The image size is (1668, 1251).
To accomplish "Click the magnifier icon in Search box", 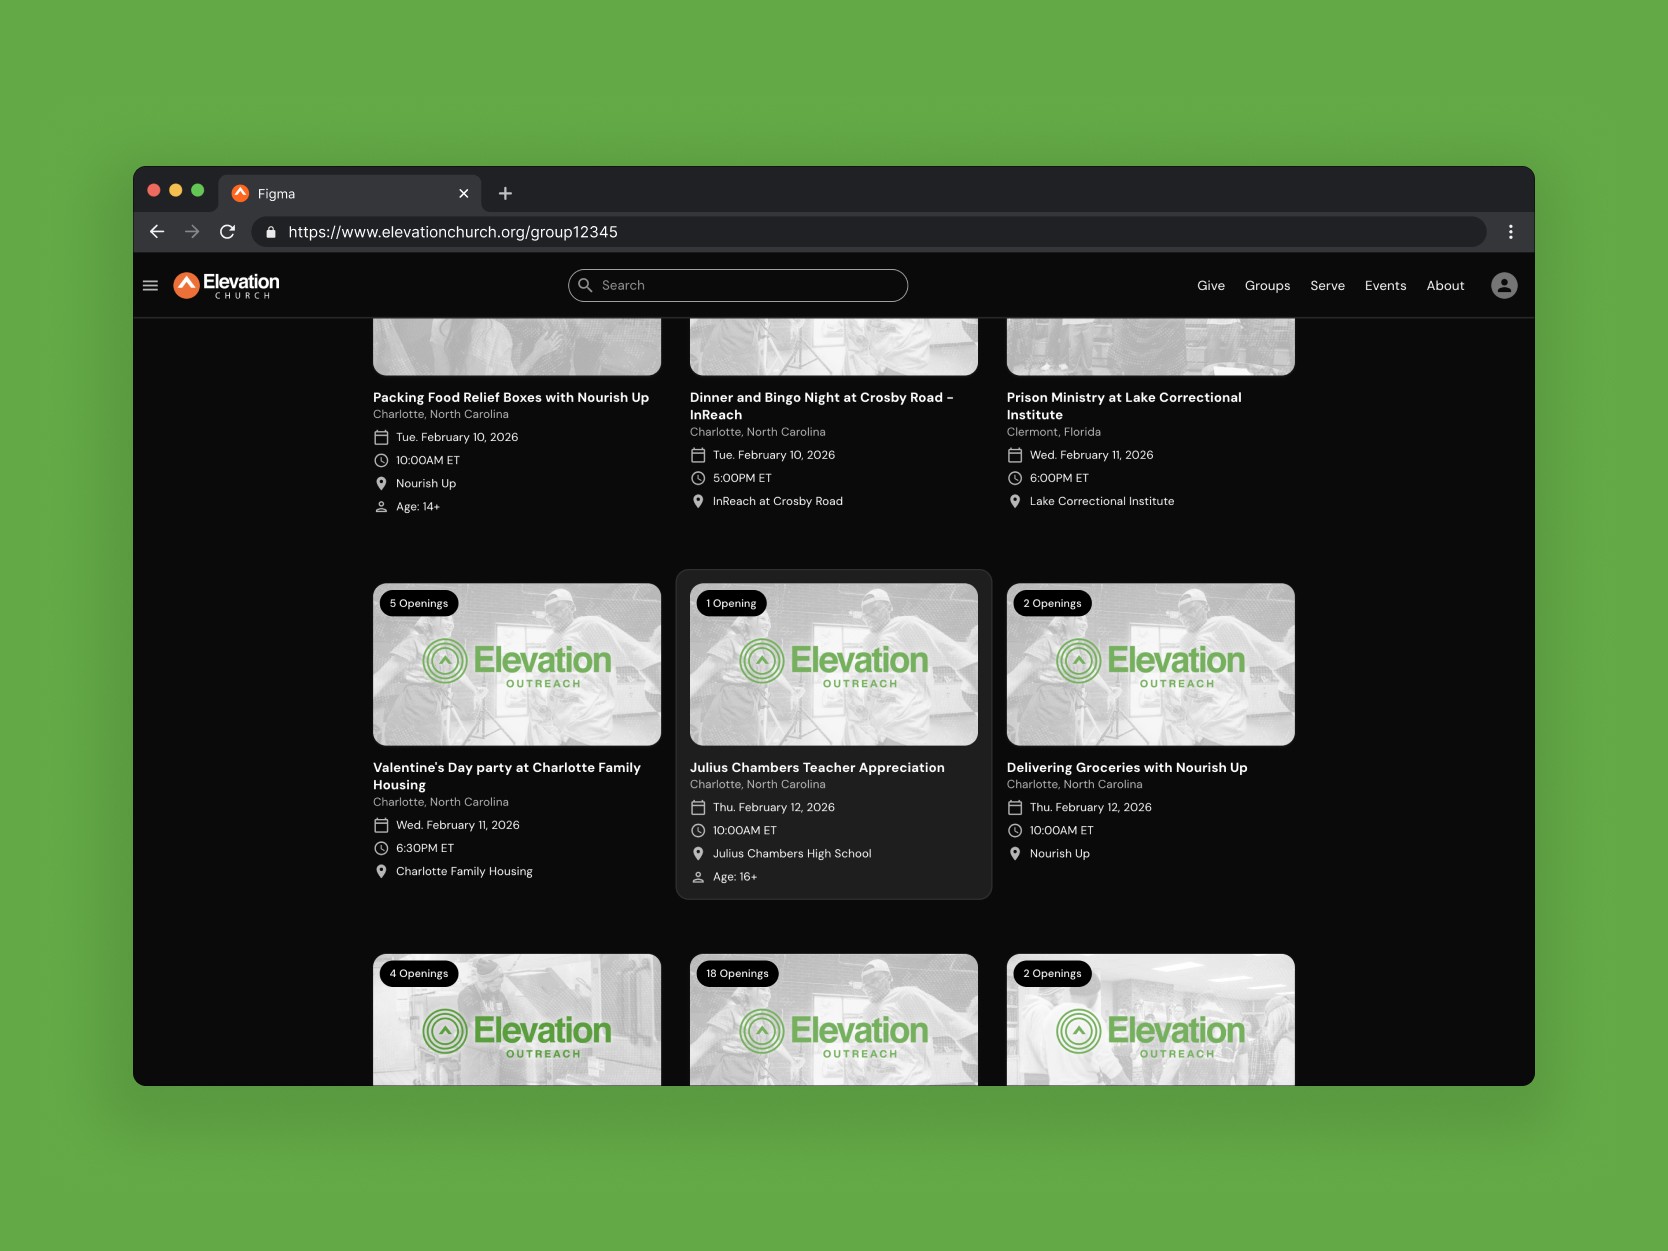I will [586, 285].
